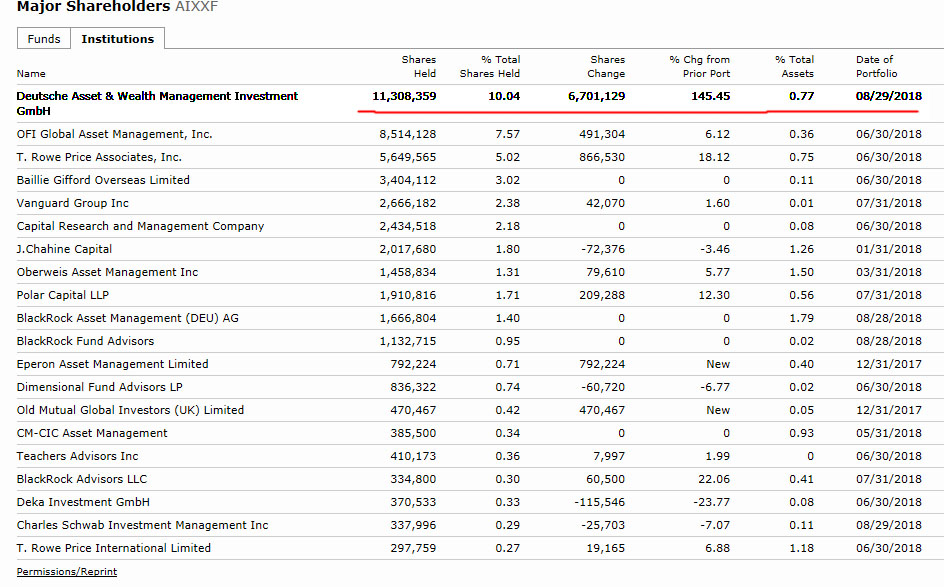Click Baillie Gifford Overseas Limited
This screenshot has height=587, width=944.
coord(103,180)
